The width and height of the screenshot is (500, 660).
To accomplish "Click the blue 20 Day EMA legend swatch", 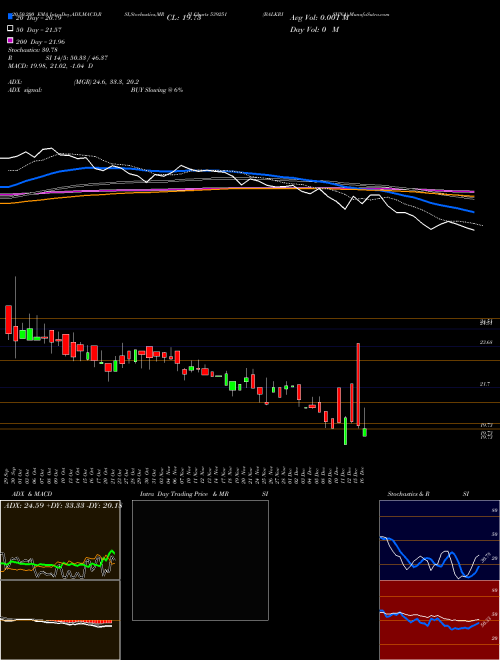I will tap(10, 16).
